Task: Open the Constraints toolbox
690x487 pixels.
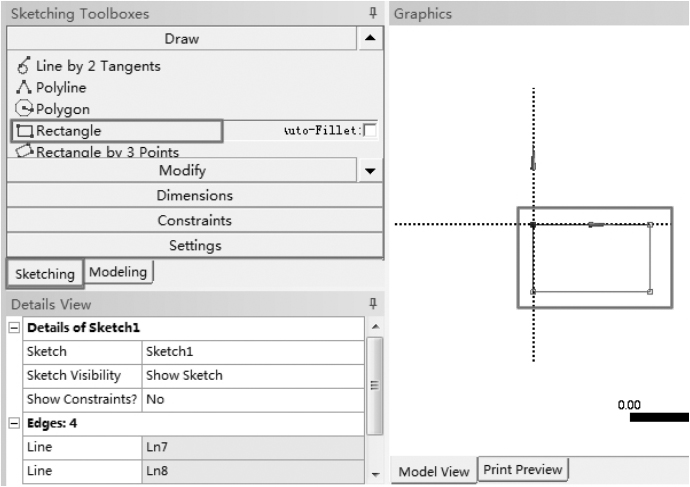Action: (x=194, y=220)
